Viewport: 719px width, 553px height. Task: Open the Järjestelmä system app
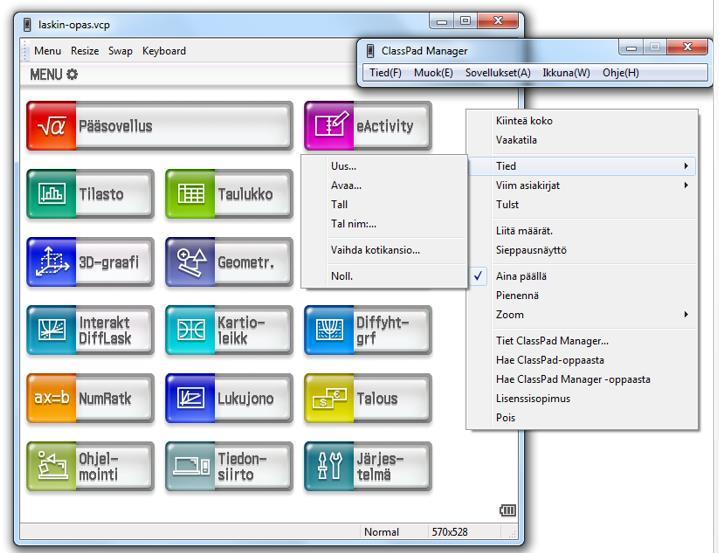(368, 466)
